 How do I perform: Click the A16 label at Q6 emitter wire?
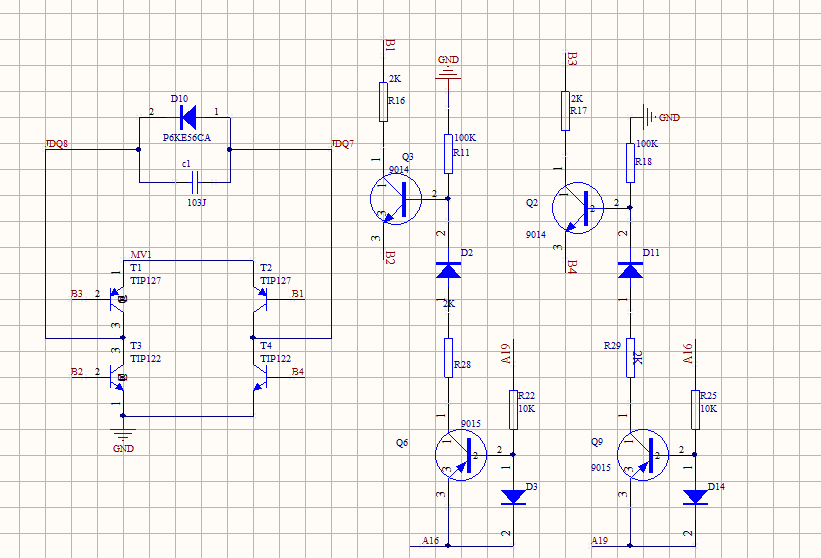pos(430,541)
